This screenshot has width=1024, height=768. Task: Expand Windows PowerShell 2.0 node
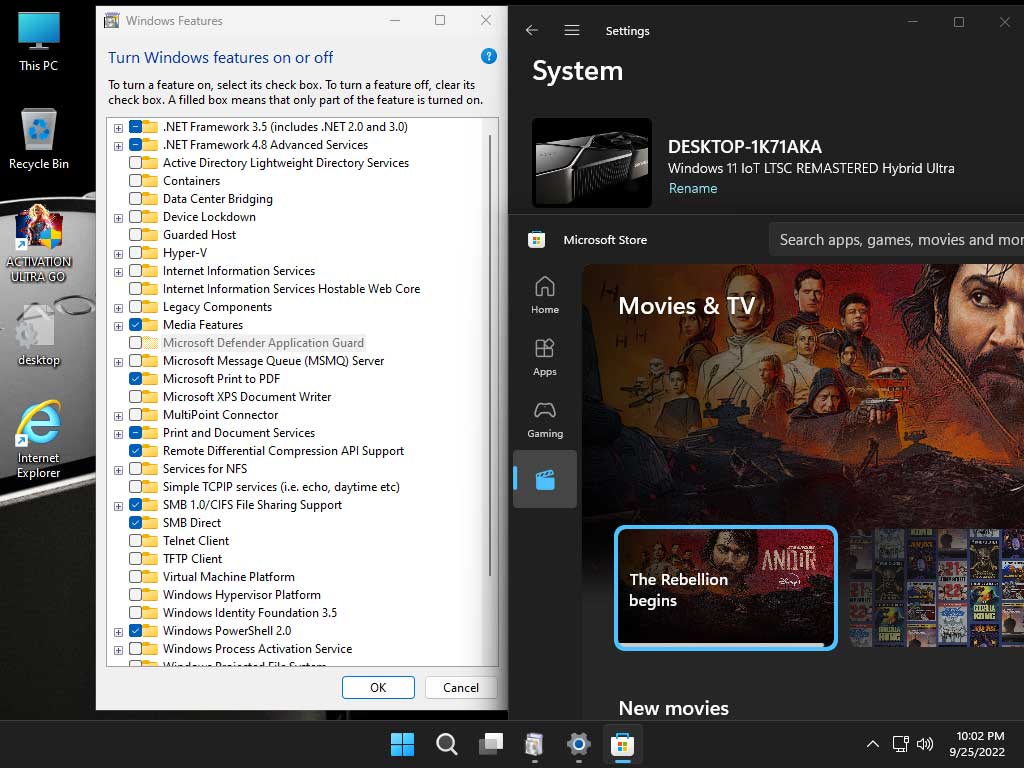pos(118,632)
